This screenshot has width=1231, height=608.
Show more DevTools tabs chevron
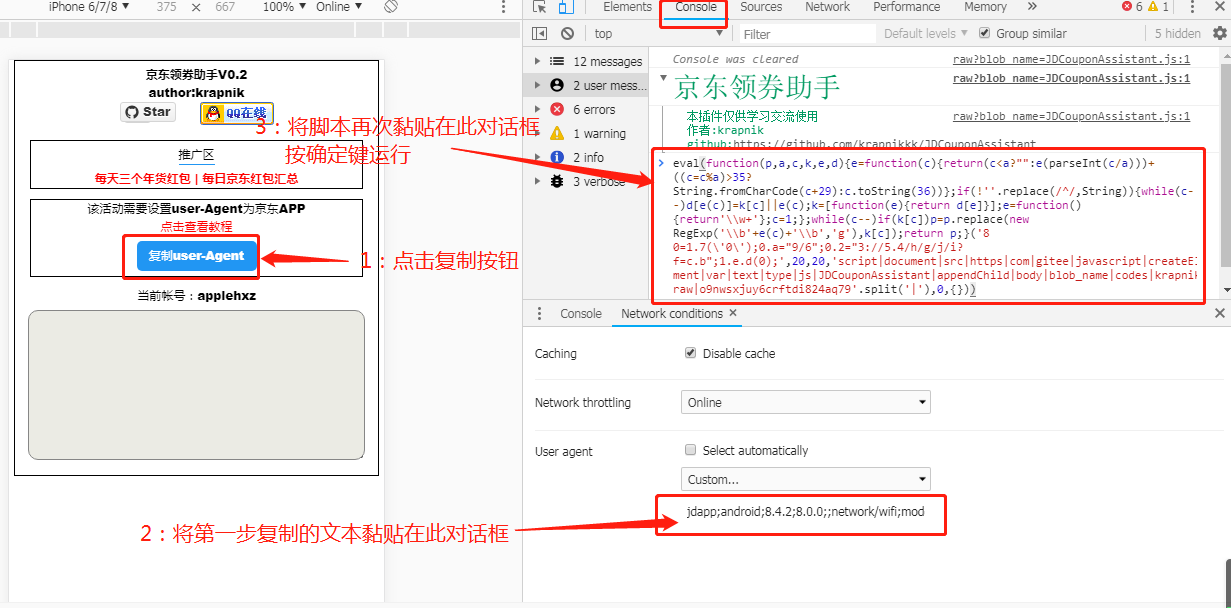click(x=1034, y=7)
